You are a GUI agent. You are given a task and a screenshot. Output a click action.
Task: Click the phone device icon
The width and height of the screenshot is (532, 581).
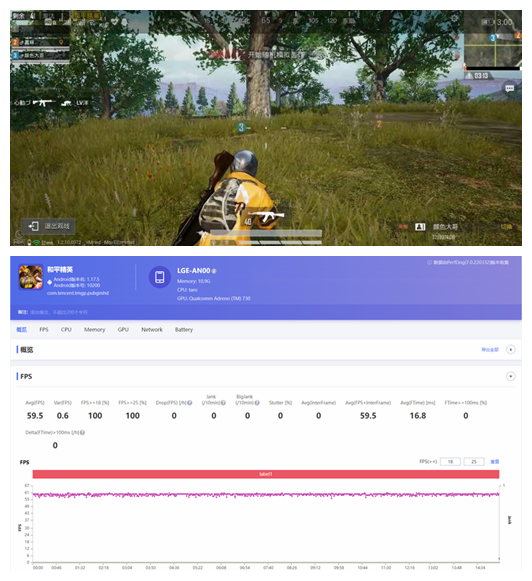160,277
